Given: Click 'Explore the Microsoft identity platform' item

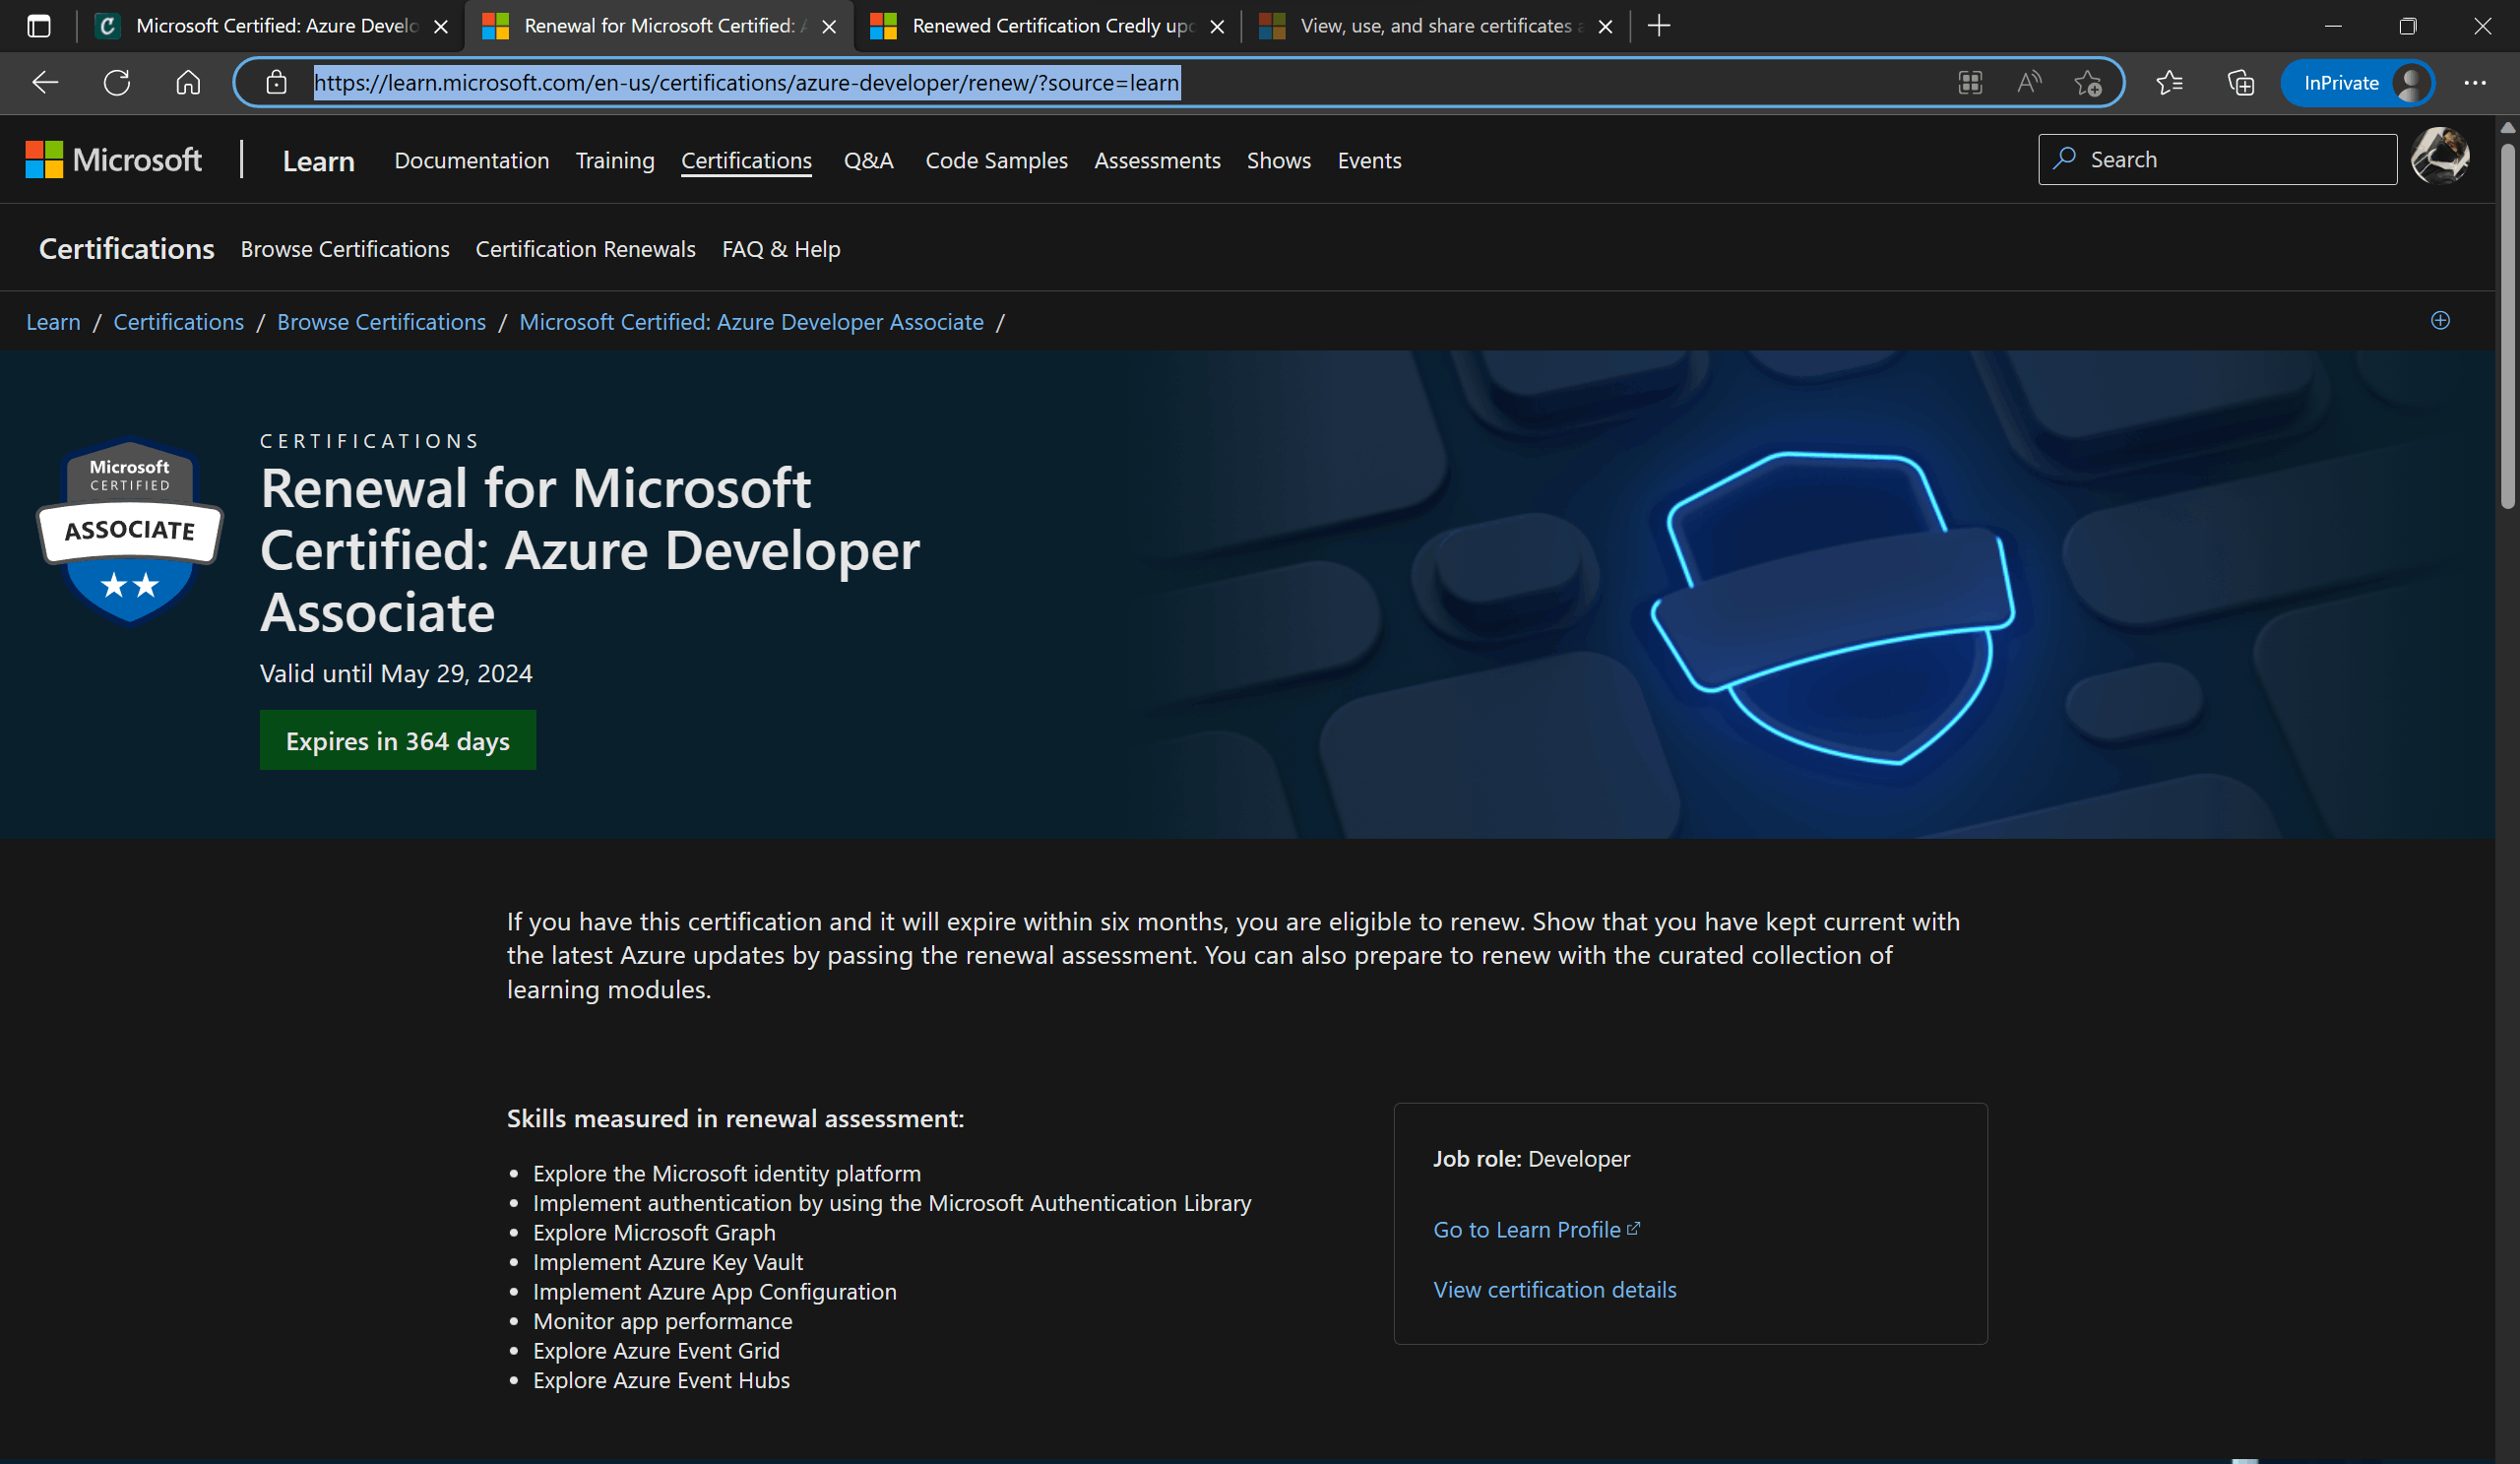Looking at the screenshot, I should [x=726, y=1173].
